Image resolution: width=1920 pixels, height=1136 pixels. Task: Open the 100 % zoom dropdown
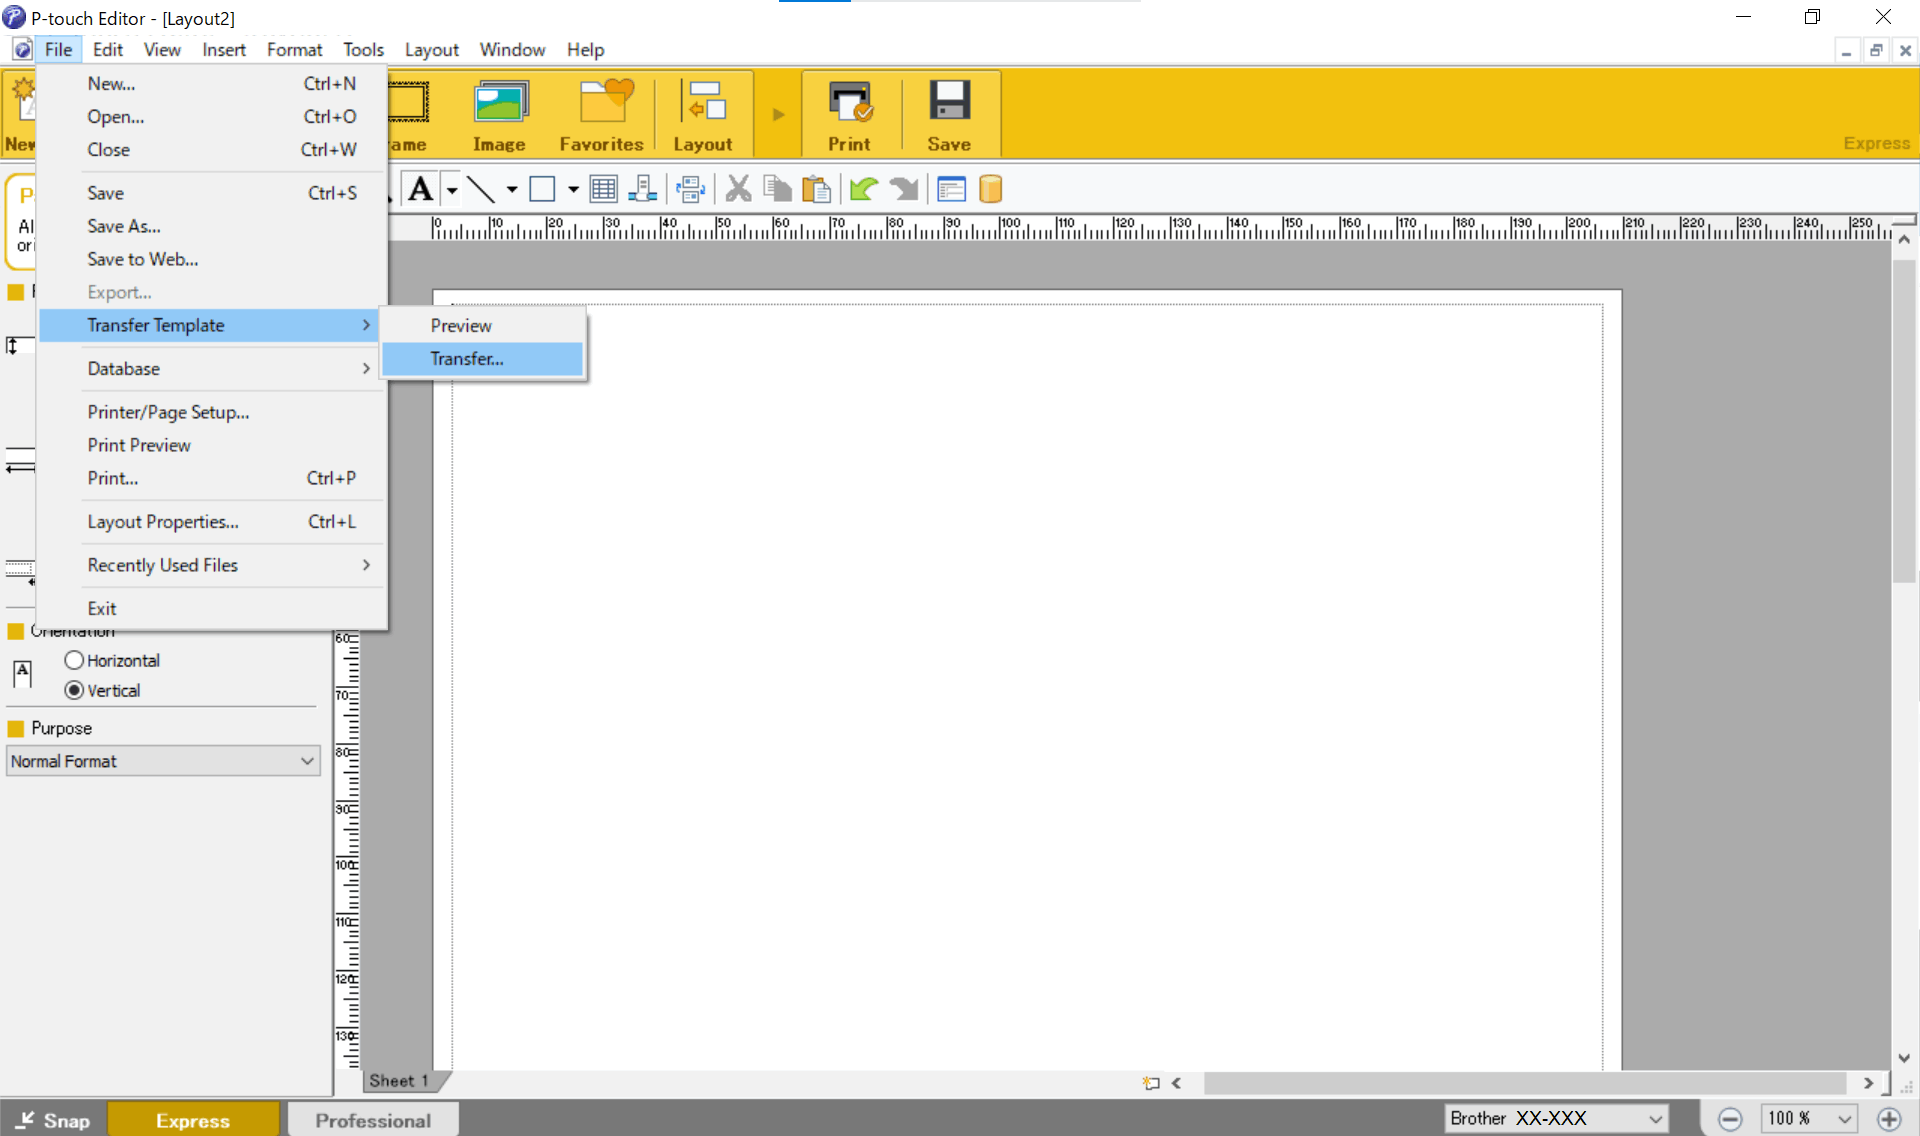[x=1809, y=1118]
